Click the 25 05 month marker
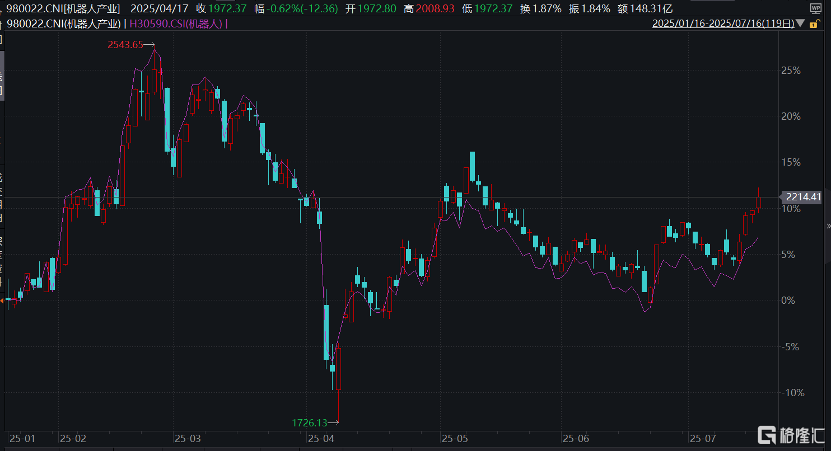 tap(455, 439)
